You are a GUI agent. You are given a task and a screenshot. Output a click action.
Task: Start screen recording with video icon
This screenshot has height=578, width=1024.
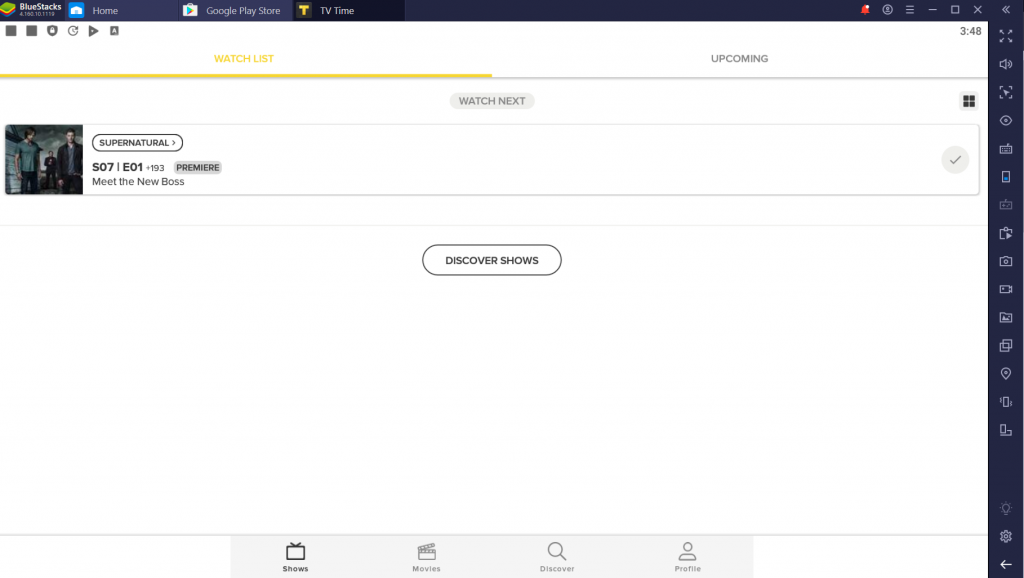tap(1006, 289)
